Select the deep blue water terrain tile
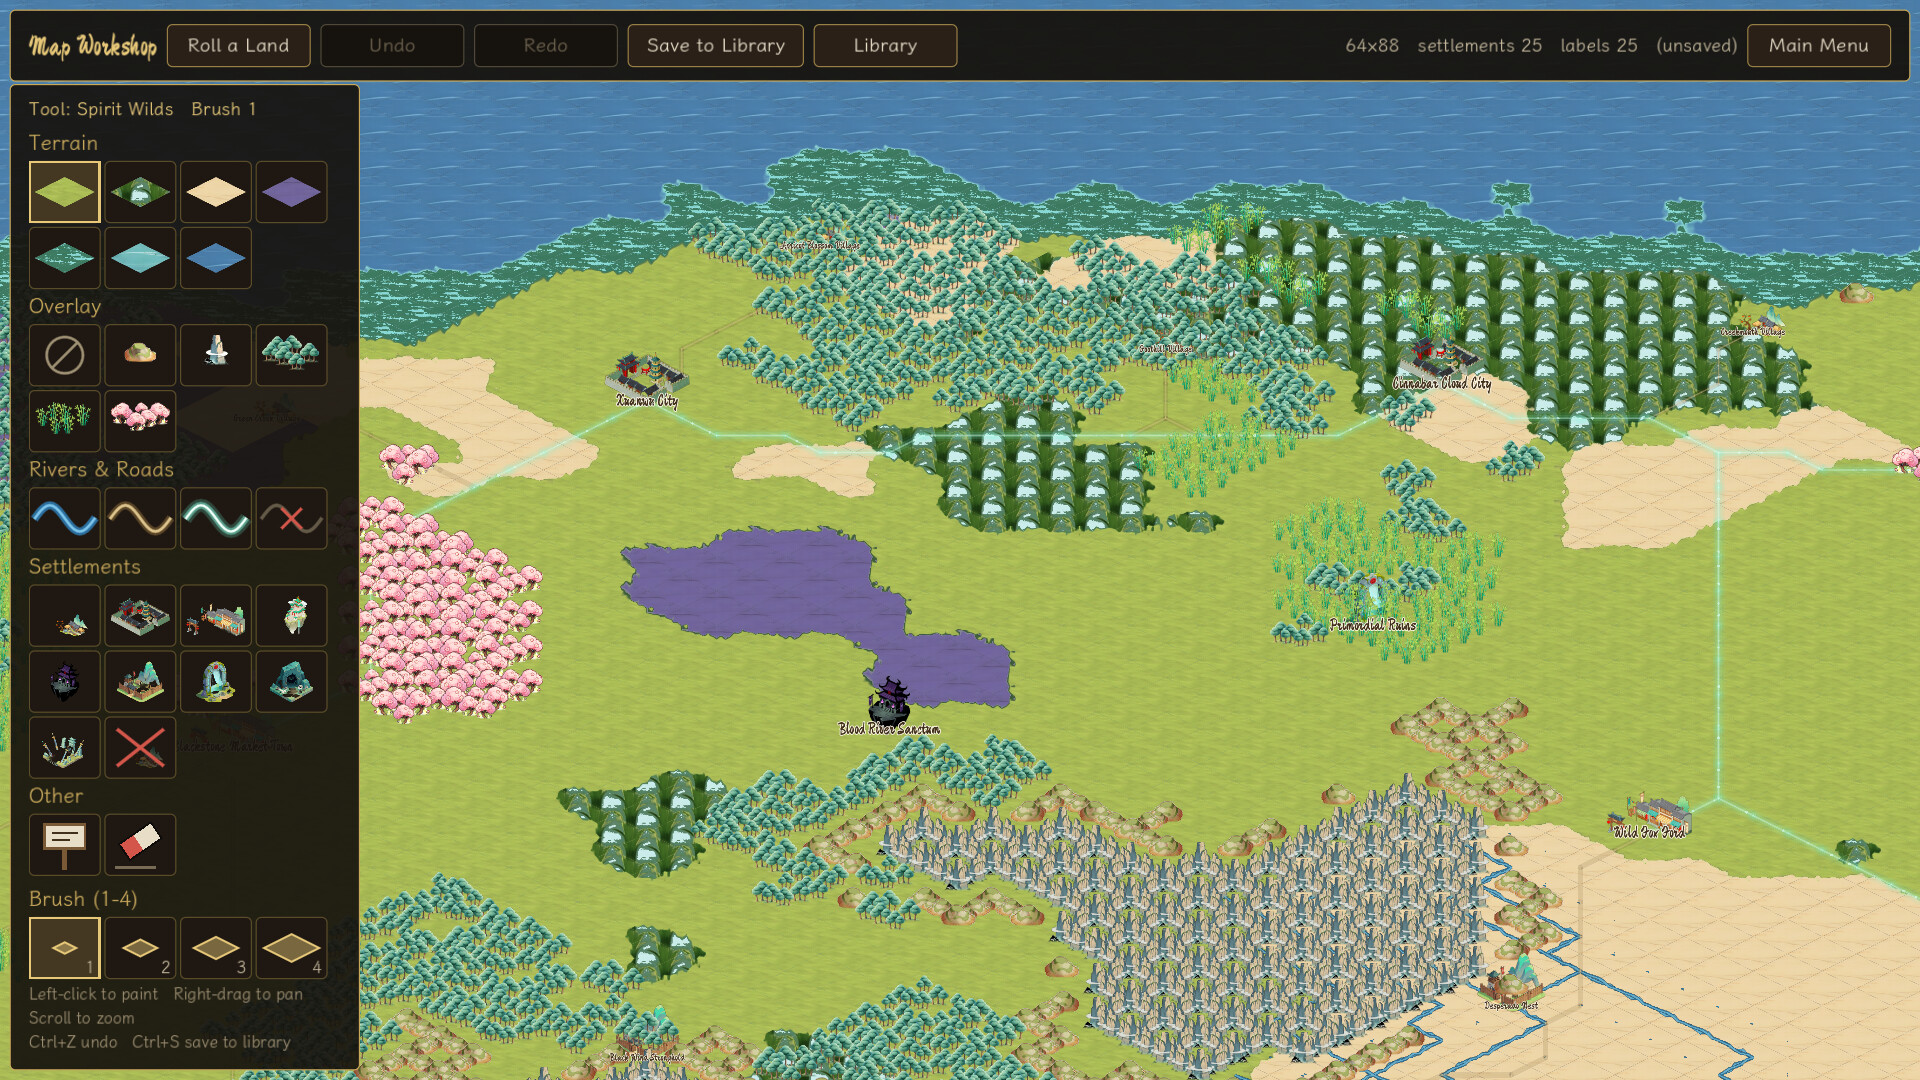The width and height of the screenshot is (1920, 1080). [x=216, y=258]
